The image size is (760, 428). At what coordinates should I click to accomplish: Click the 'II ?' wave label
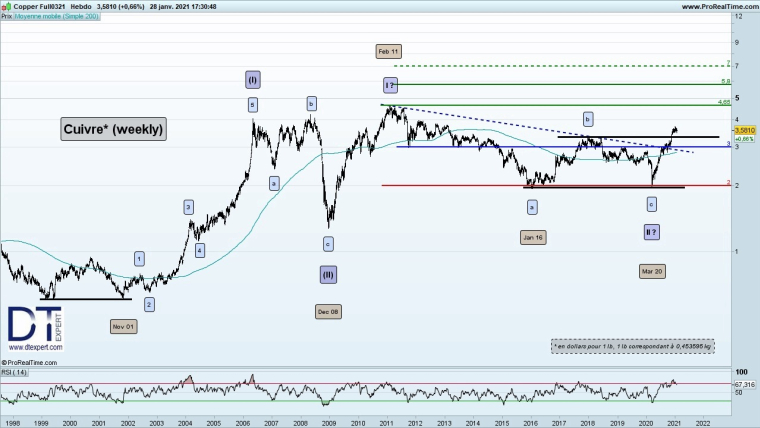[x=651, y=232]
